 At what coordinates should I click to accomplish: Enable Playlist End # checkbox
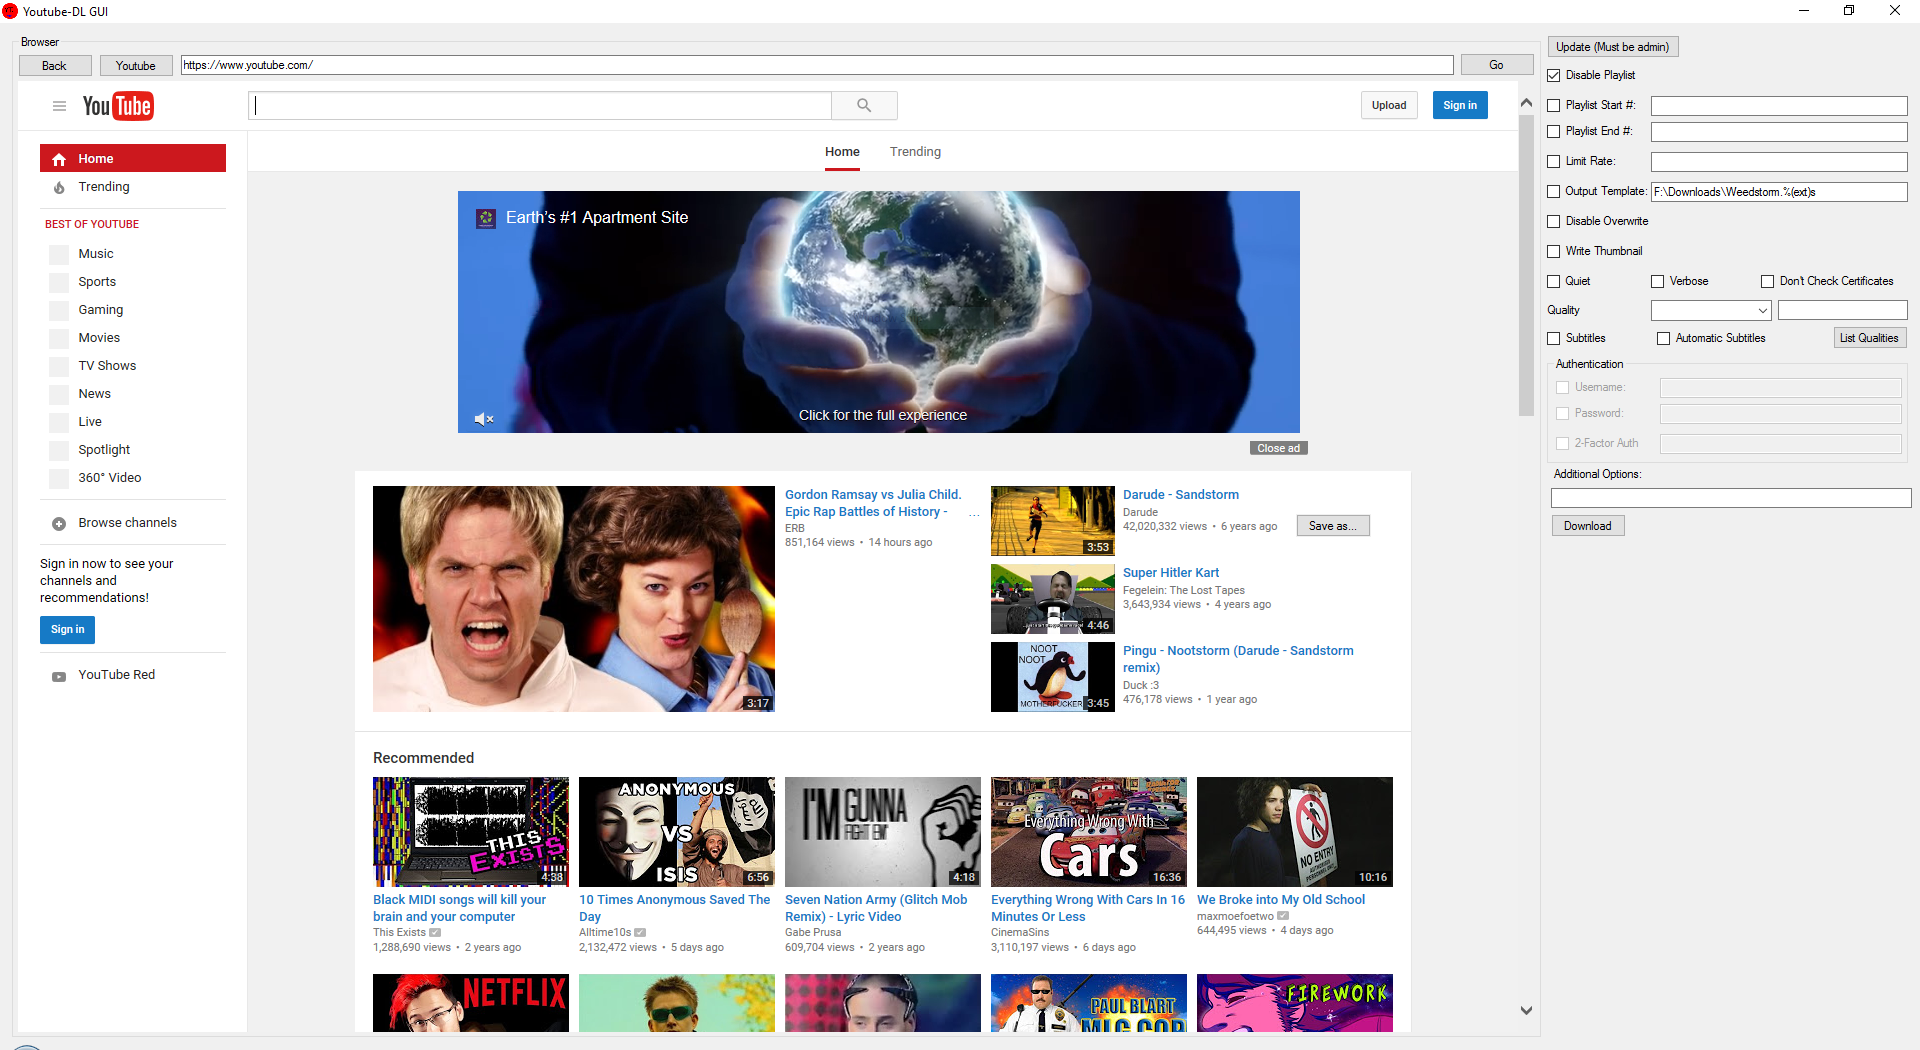[1554, 131]
